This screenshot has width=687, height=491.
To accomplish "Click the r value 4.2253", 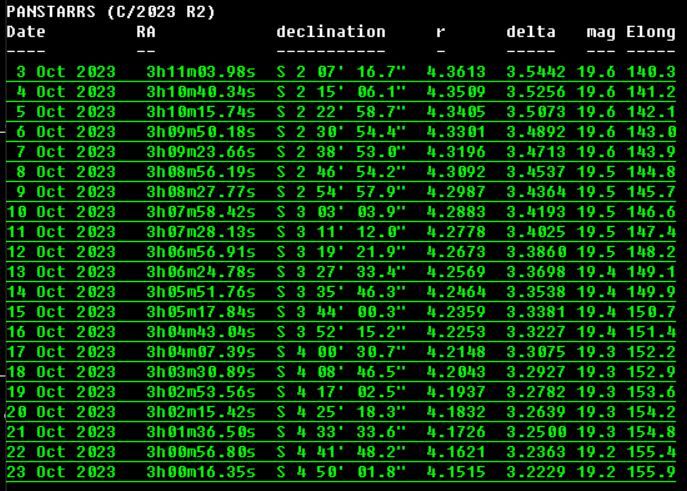I will (456, 332).
